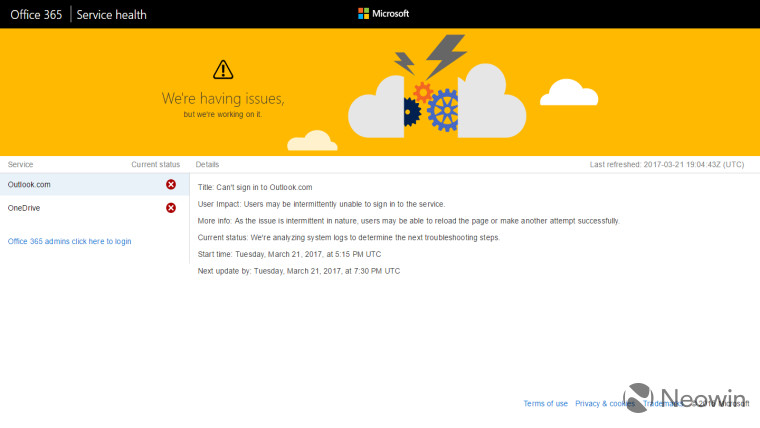The height and width of the screenshot is (428, 760).
Task: Click the warning triangle icon in banner
Action: pos(223,70)
